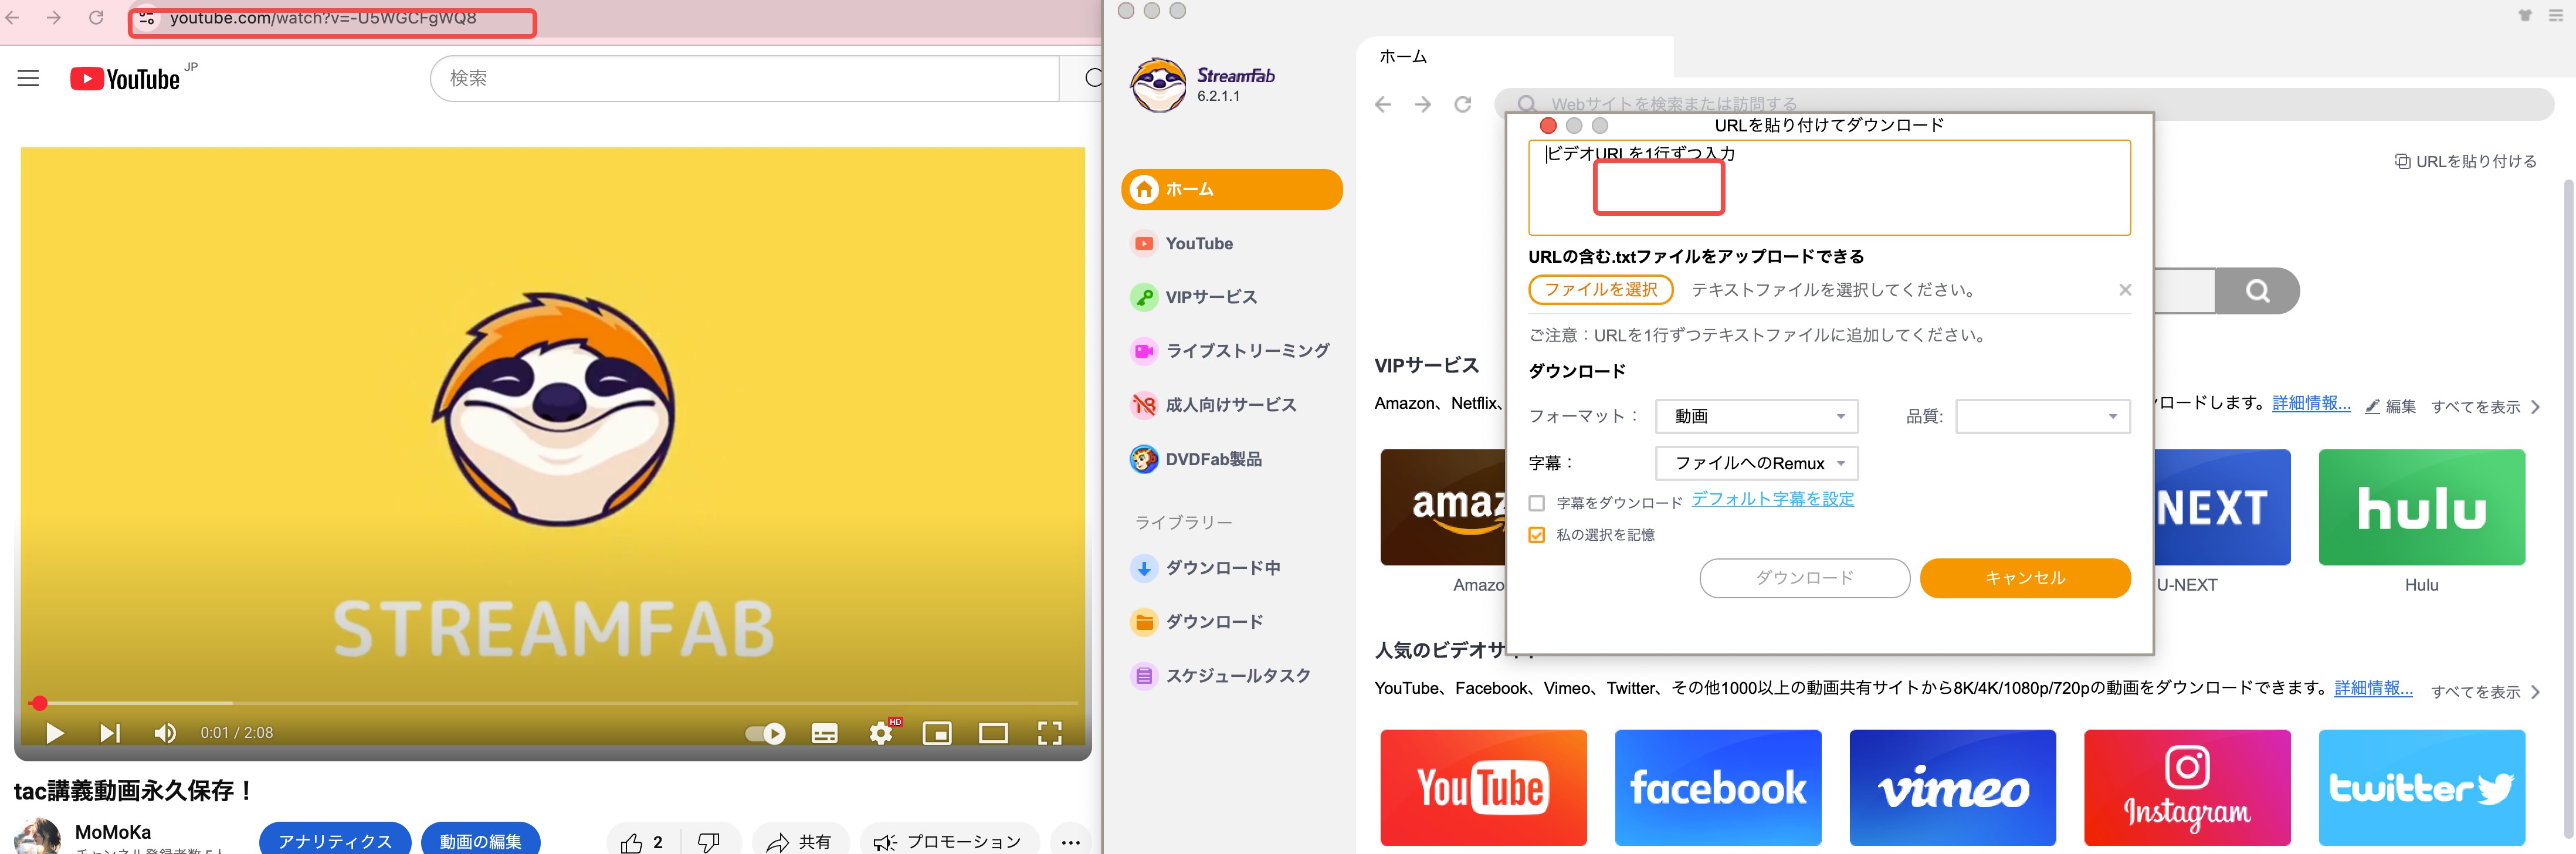This screenshot has height=854, width=2576.
Task: Open フォーマット 動画 dropdown
Action: [x=1757, y=416]
